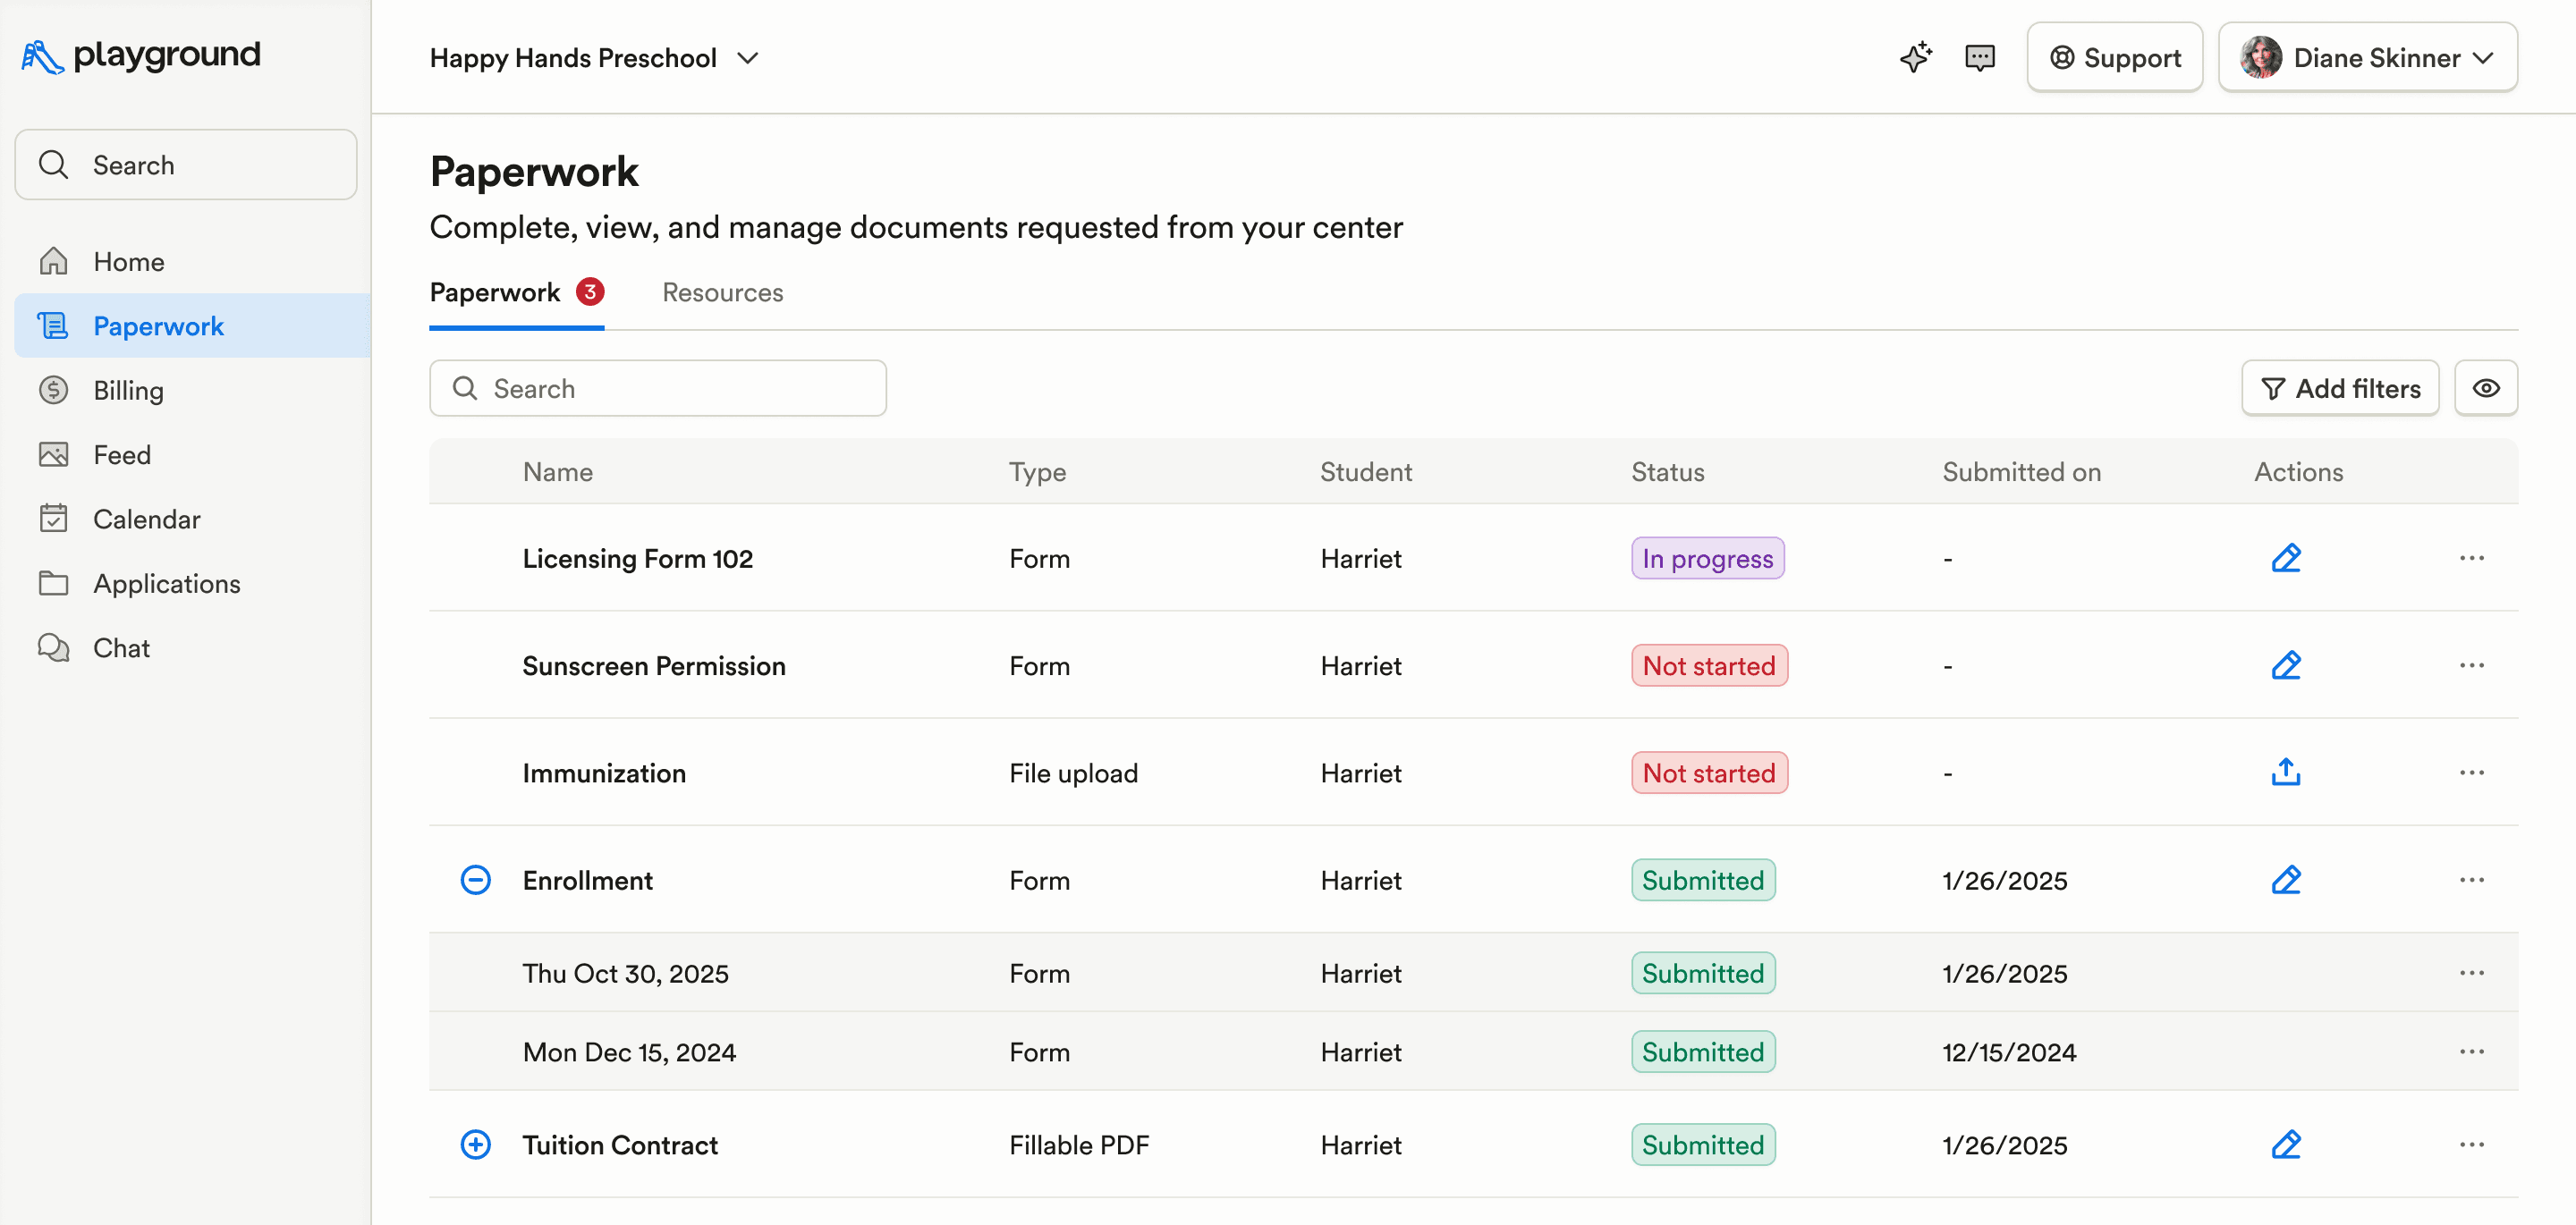Viewport: 2576px width, 1225px height.
Task: Click the Add filters button
Action: 2339,388
